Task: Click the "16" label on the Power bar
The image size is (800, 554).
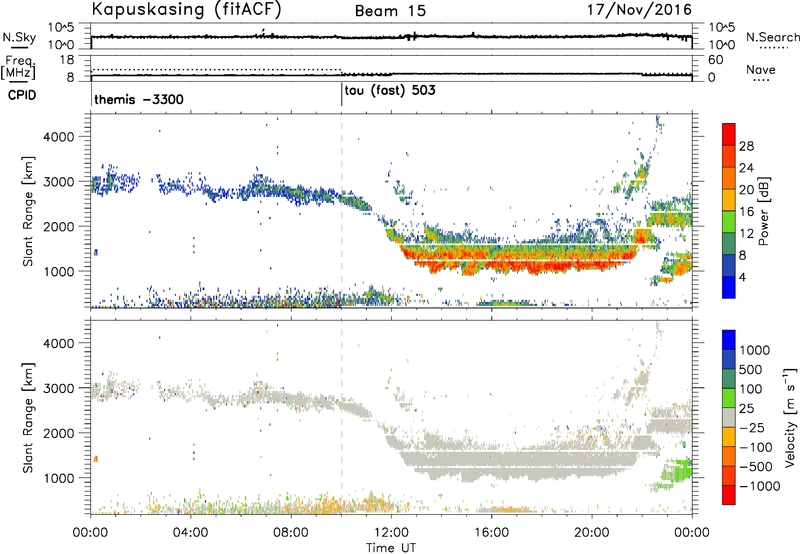Action: tap(746, 212)
